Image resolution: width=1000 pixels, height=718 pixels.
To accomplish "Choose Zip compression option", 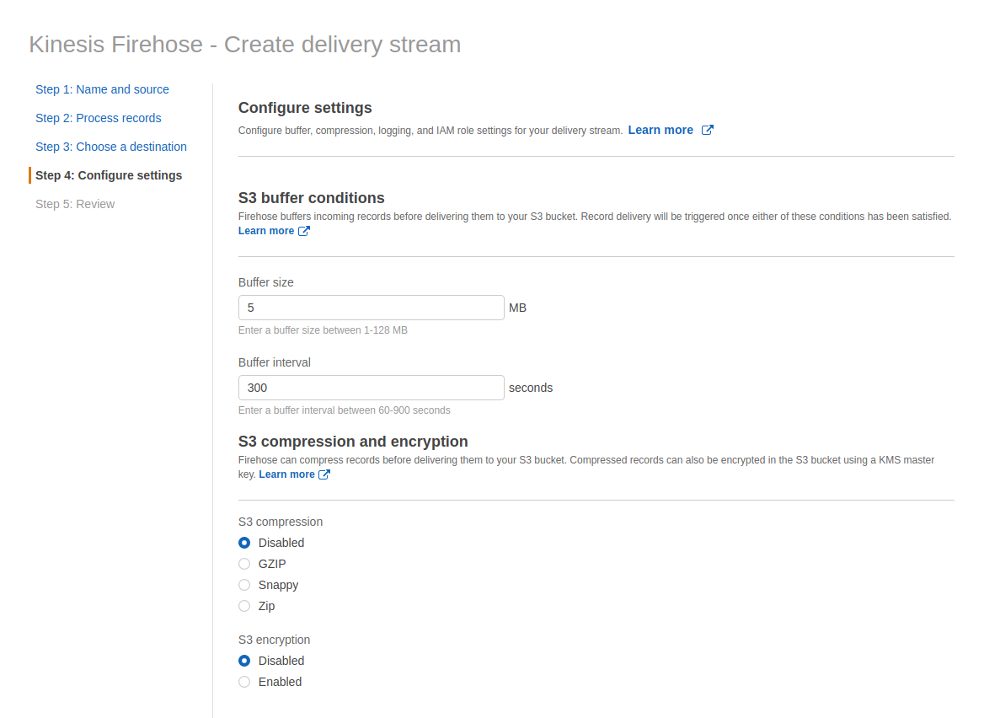I will click(244, 606).
